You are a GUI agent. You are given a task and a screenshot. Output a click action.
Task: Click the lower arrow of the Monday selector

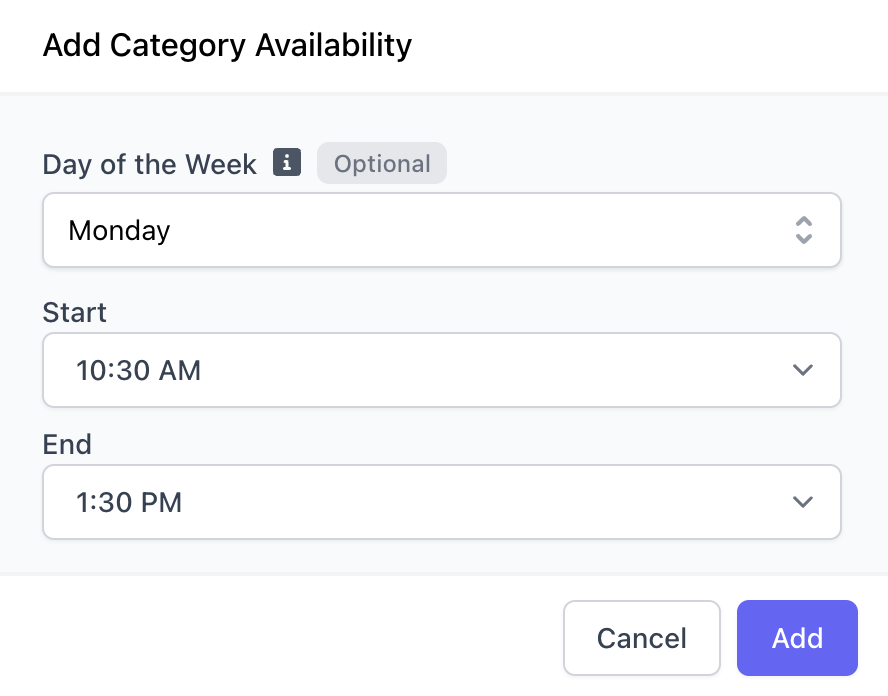pyautogui.click(x=804, y=238)
